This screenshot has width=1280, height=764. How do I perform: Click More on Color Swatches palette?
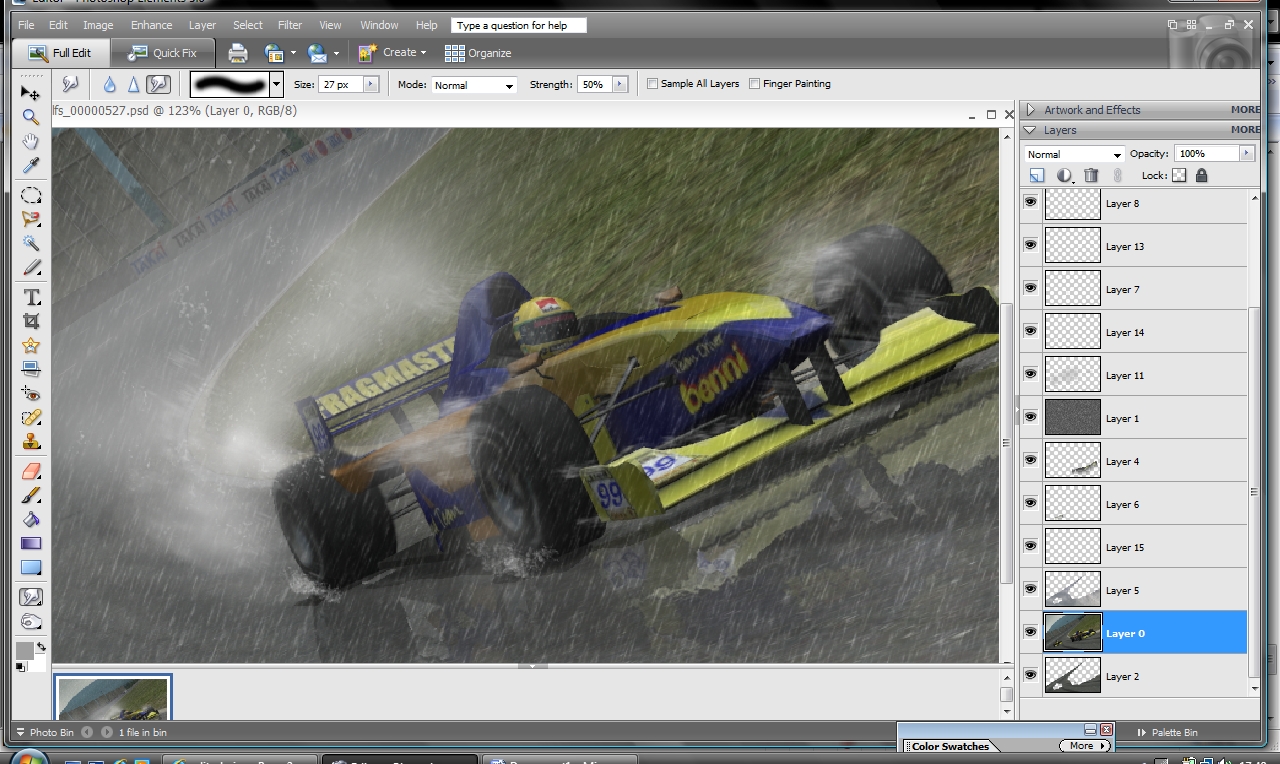[x=1085, y=746]
